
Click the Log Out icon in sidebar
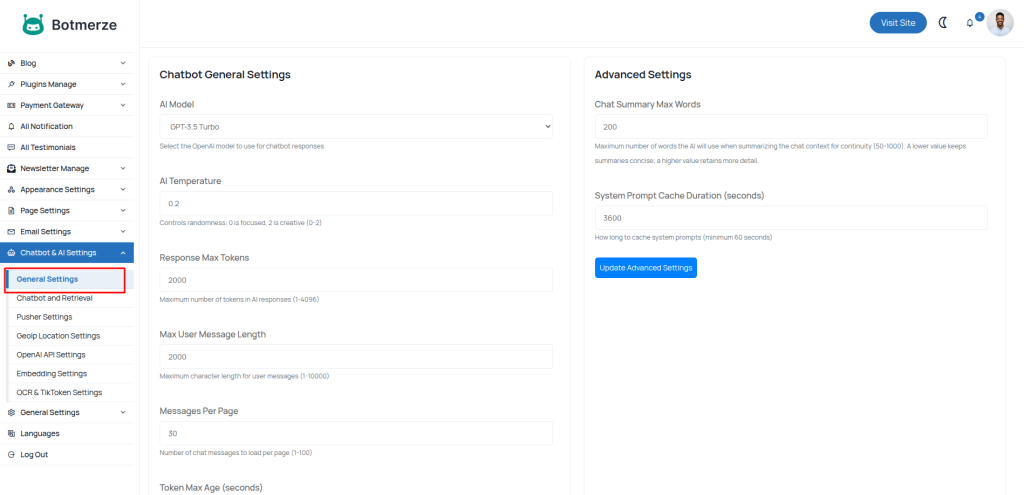coord(11,454)
